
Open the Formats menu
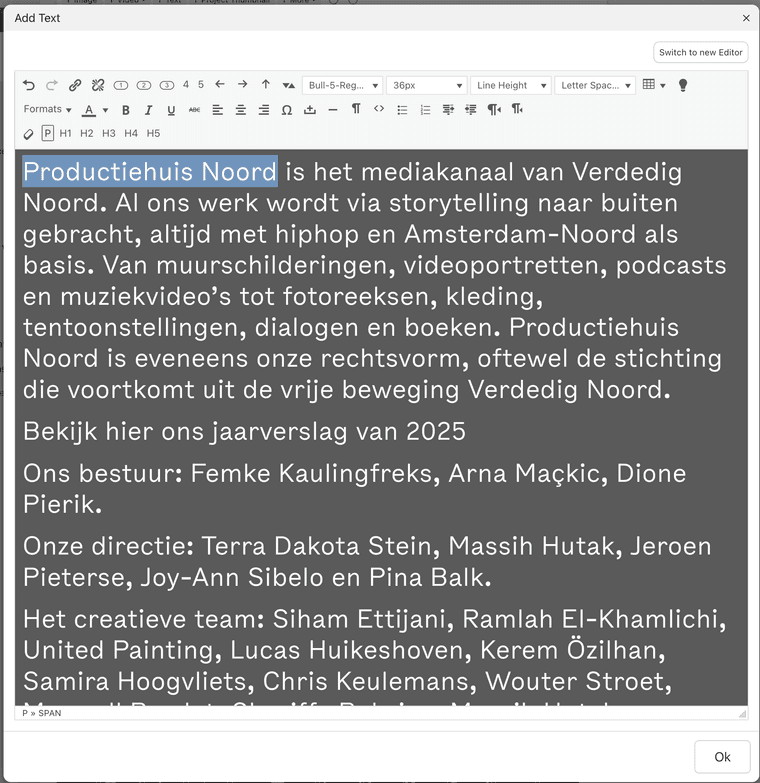point(47,109)
